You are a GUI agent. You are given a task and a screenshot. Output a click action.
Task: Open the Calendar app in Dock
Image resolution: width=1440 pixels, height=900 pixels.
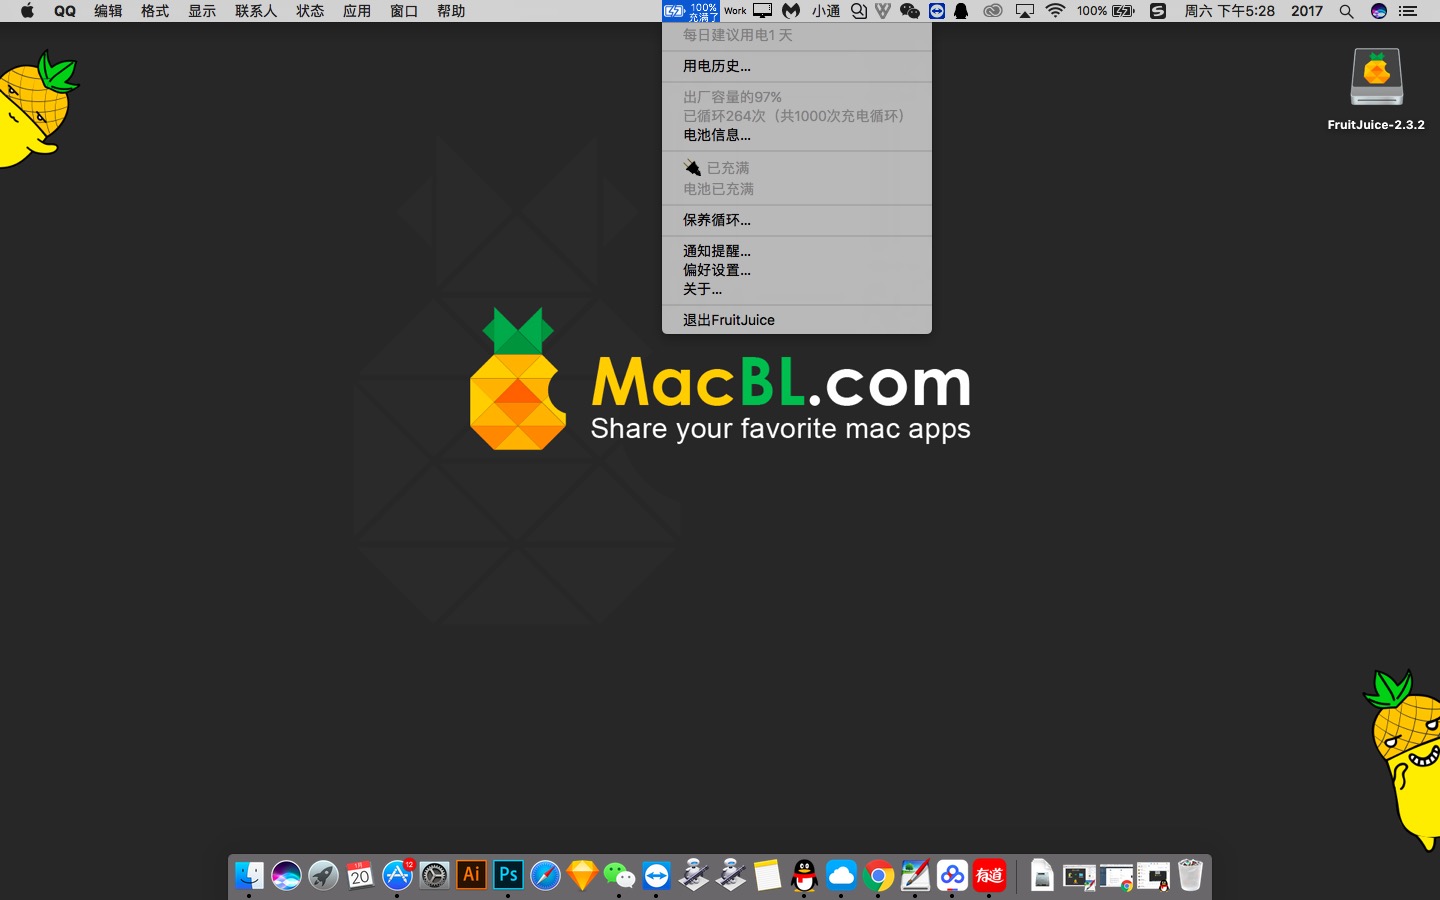(360, 876)
